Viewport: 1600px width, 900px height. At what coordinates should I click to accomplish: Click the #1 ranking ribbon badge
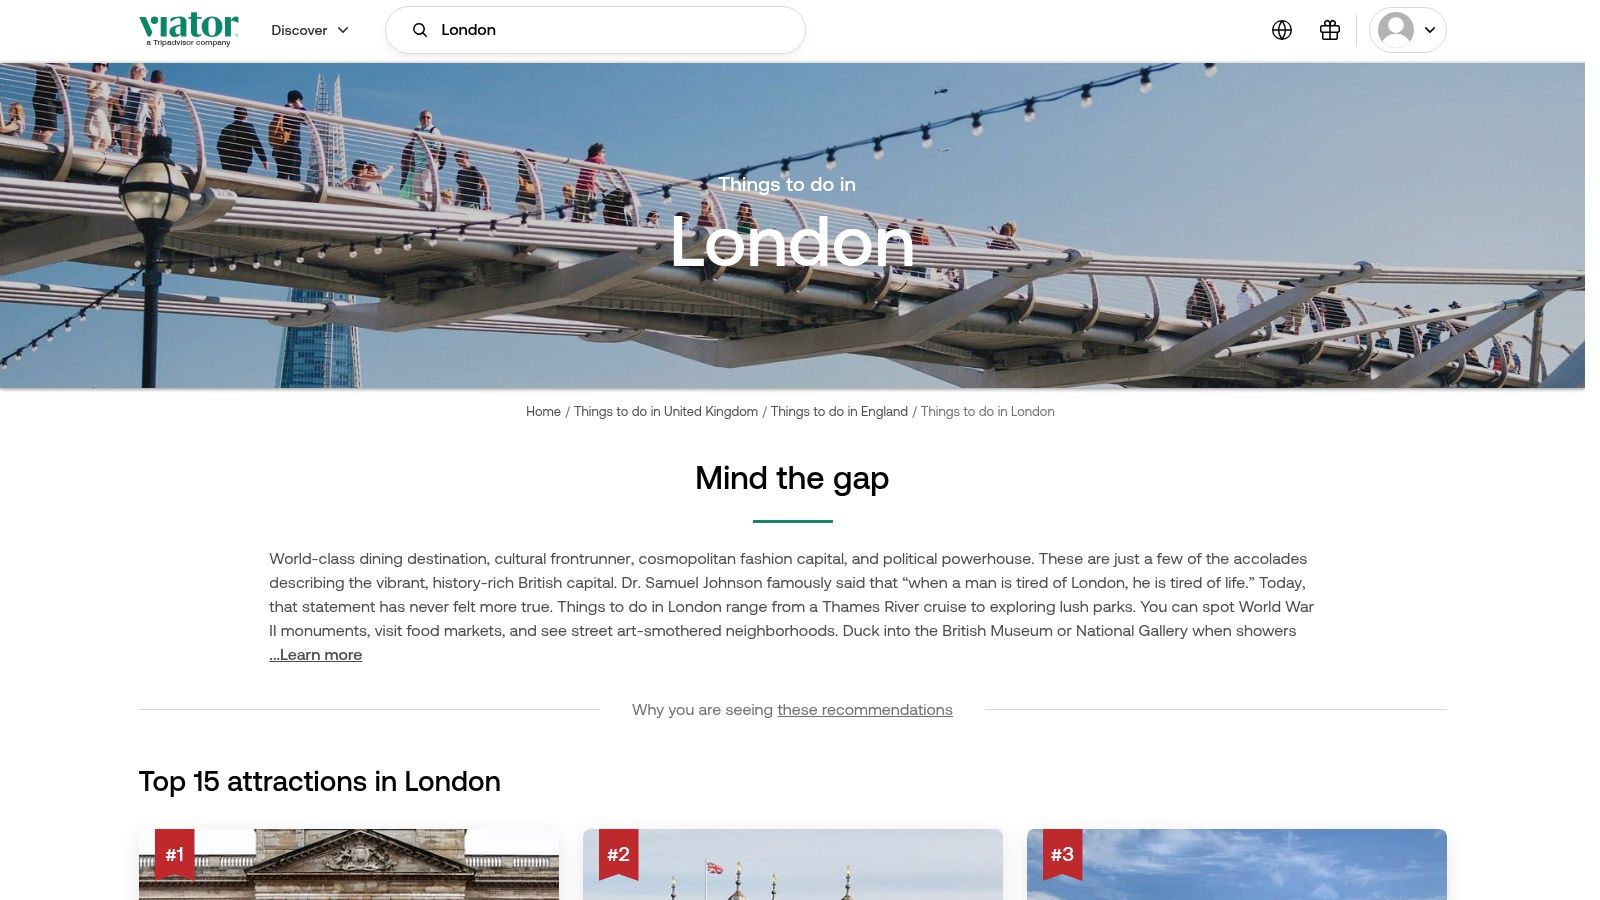click(175, 854)
